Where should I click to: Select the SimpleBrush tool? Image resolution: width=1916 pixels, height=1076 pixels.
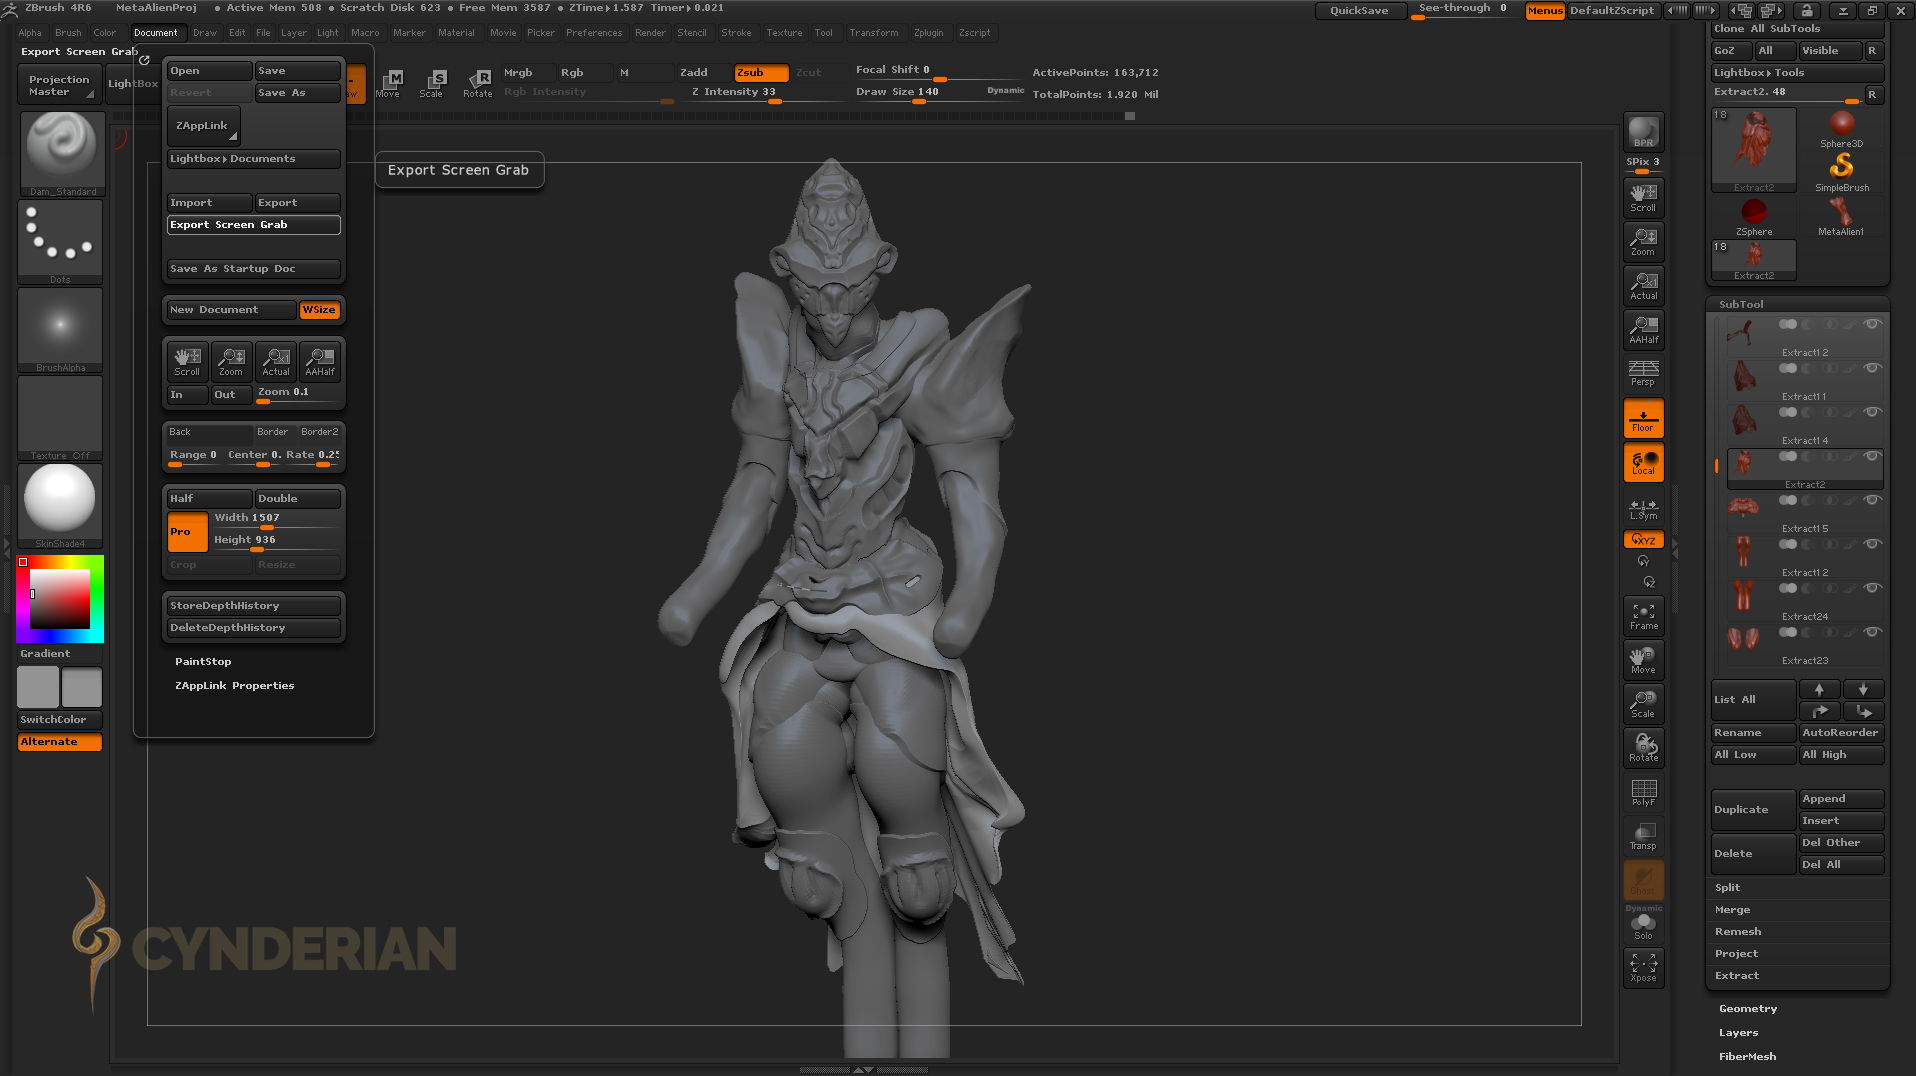coord(1841,172)
